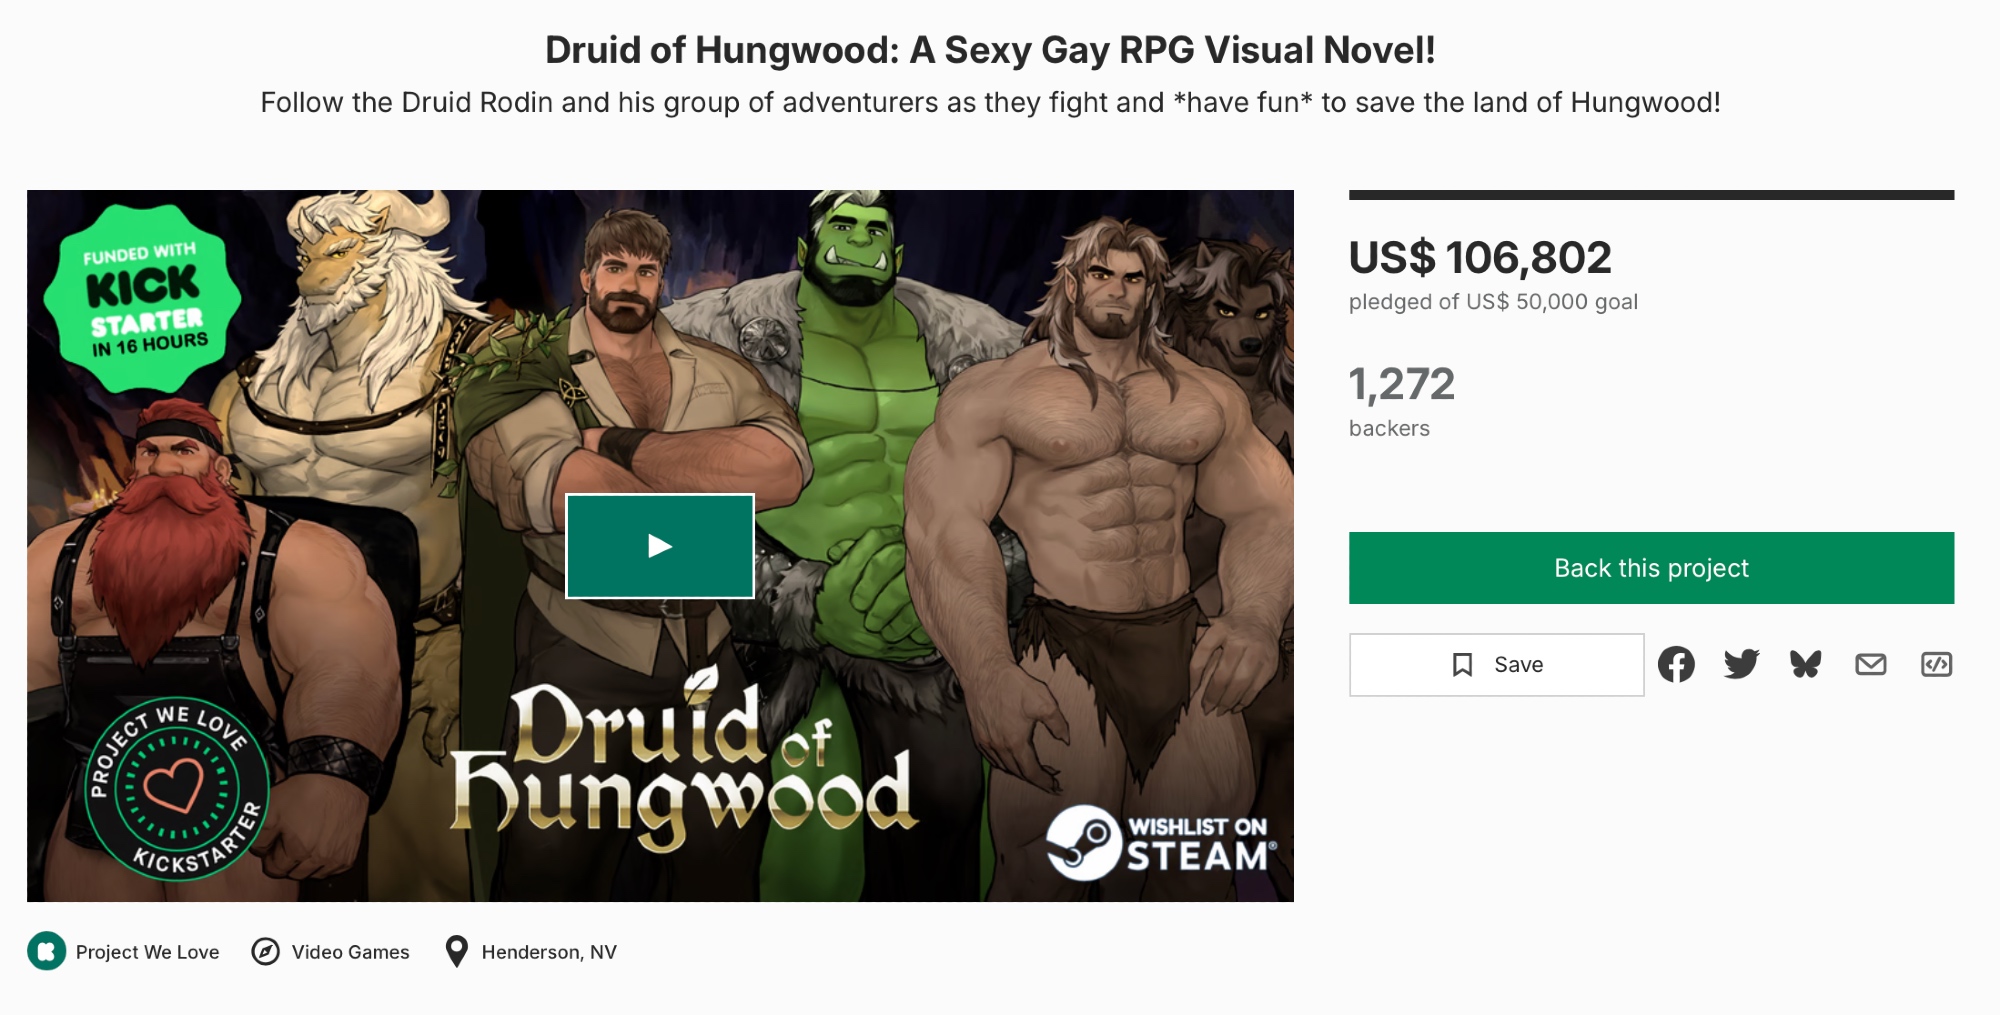
Task: Click the Back this project button
Action: point(1651,568)
